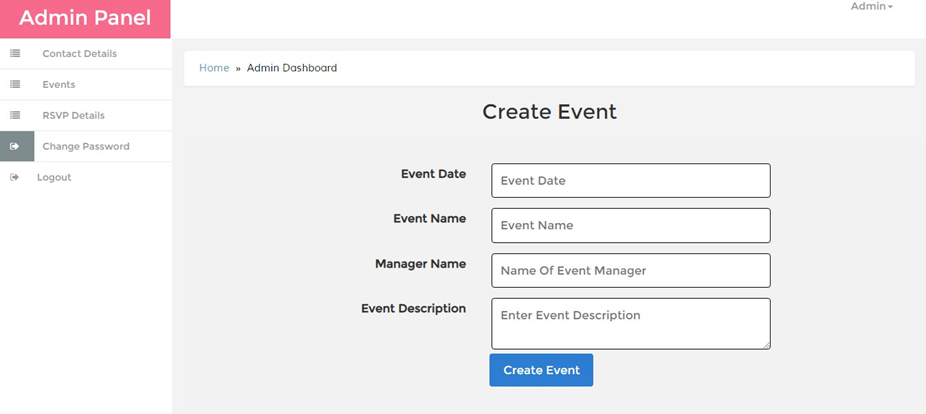Click the sign-out icon next to Logout
The width and height of the screenshot is (926, 414).
coord(14,177)
